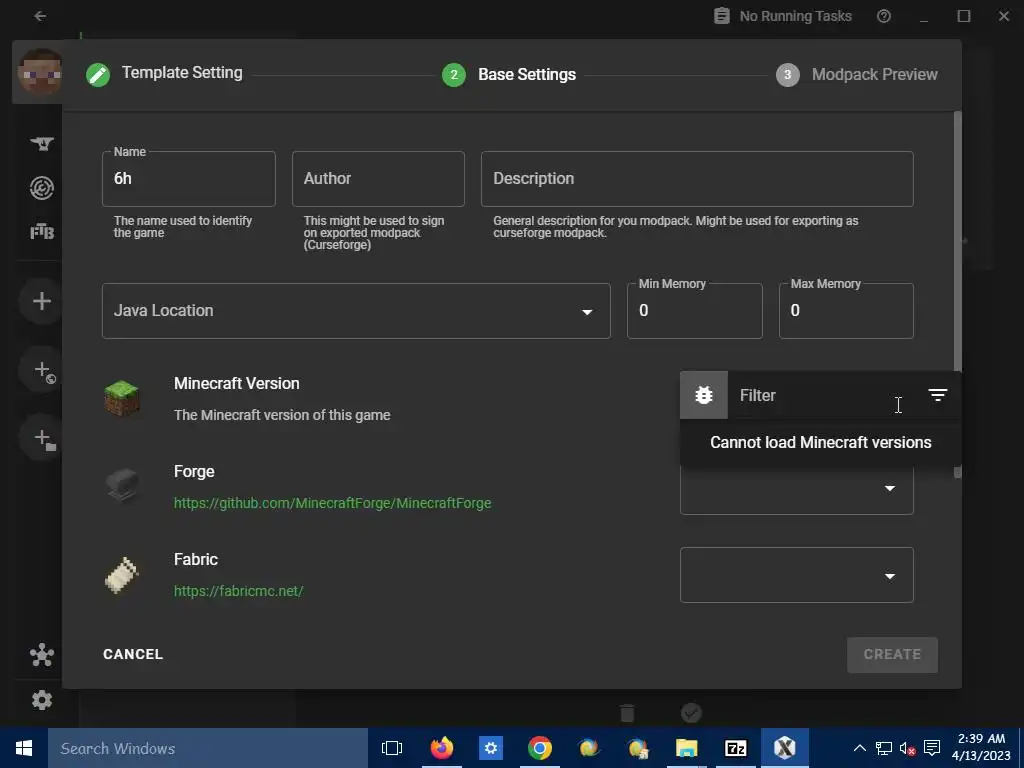Click the checkmark icon behind the dialog
1024x768 pixels.
[691, 712]
